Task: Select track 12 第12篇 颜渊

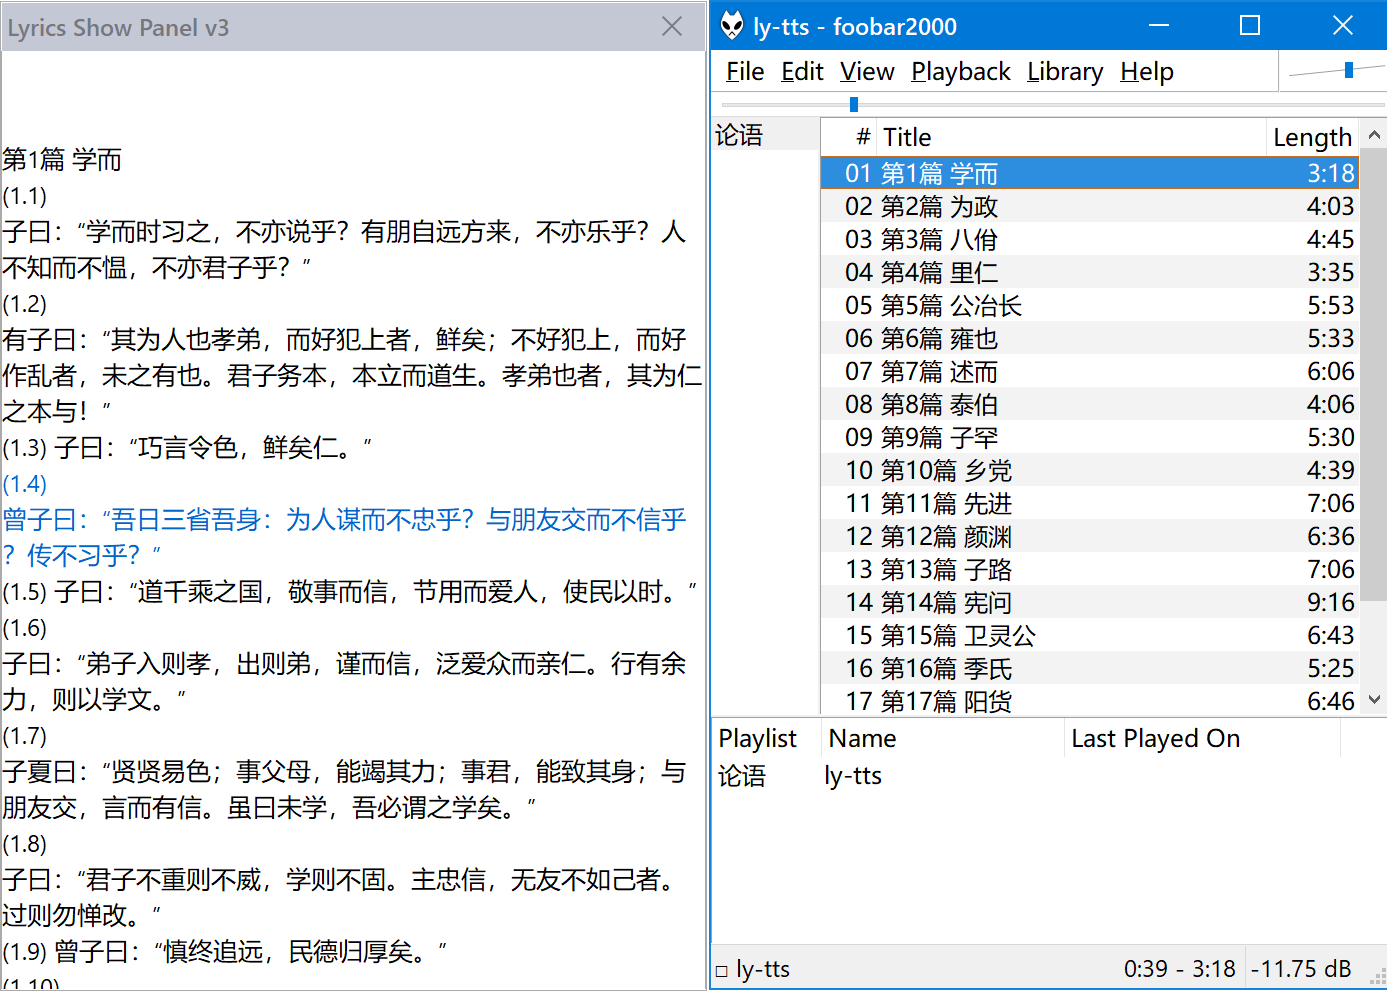Action: (1090, 536)
